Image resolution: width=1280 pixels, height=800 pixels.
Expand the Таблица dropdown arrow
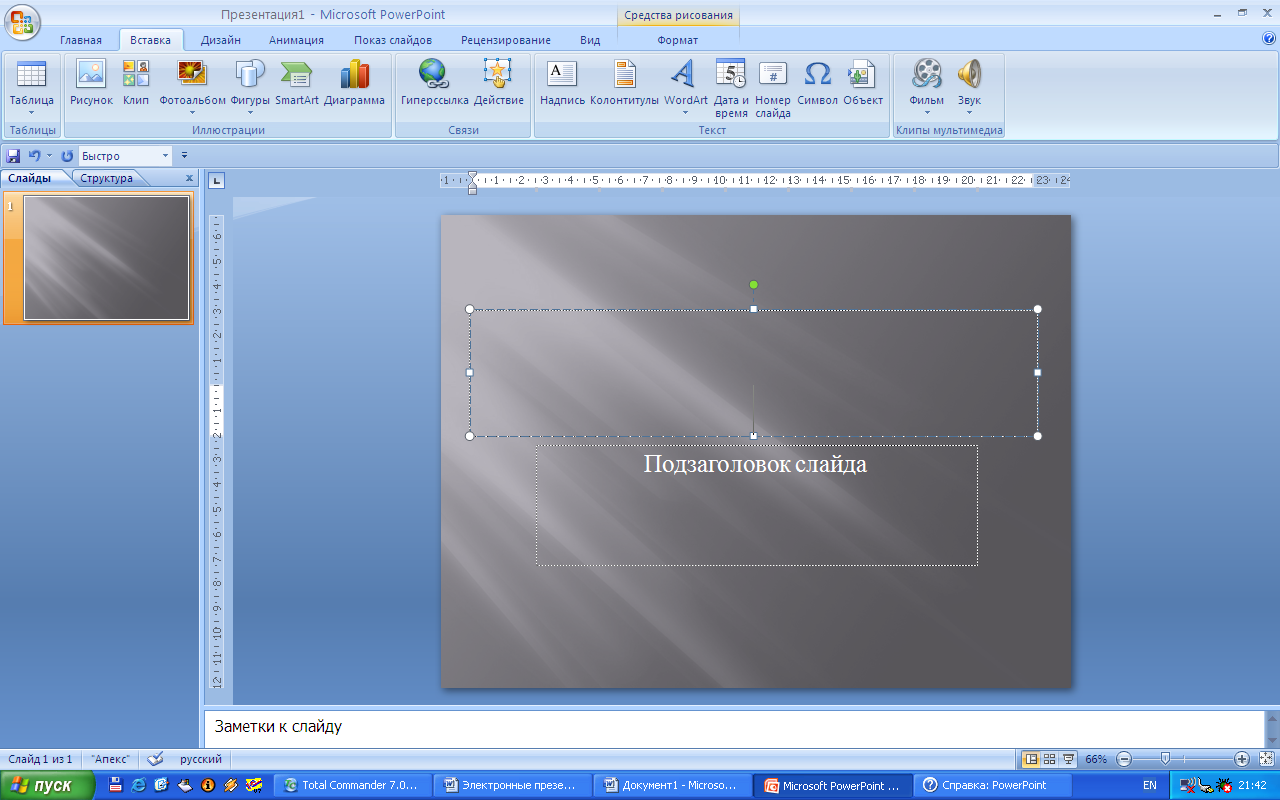point(32,113)
